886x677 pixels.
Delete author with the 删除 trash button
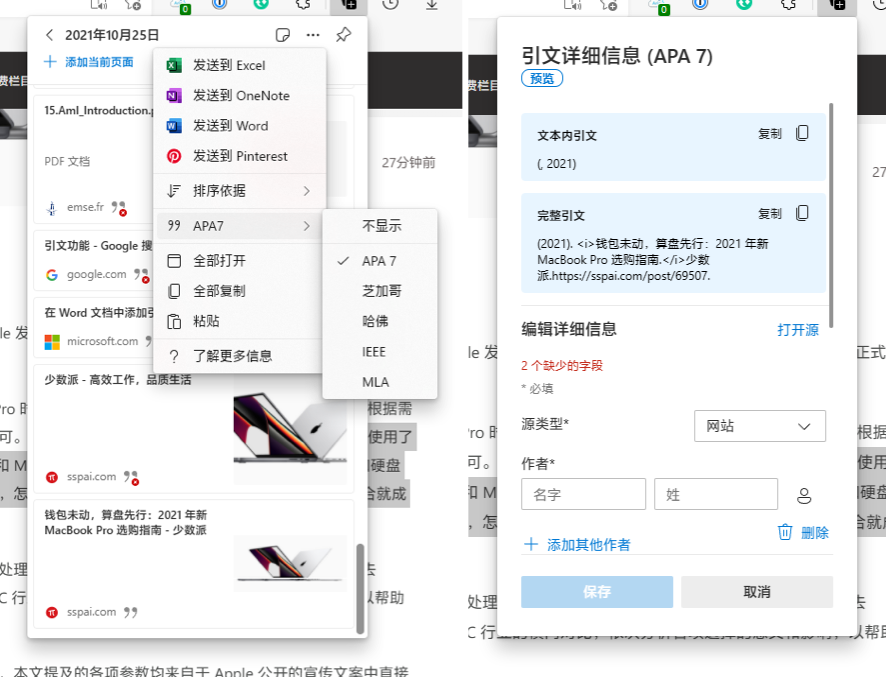coord(803,532)
